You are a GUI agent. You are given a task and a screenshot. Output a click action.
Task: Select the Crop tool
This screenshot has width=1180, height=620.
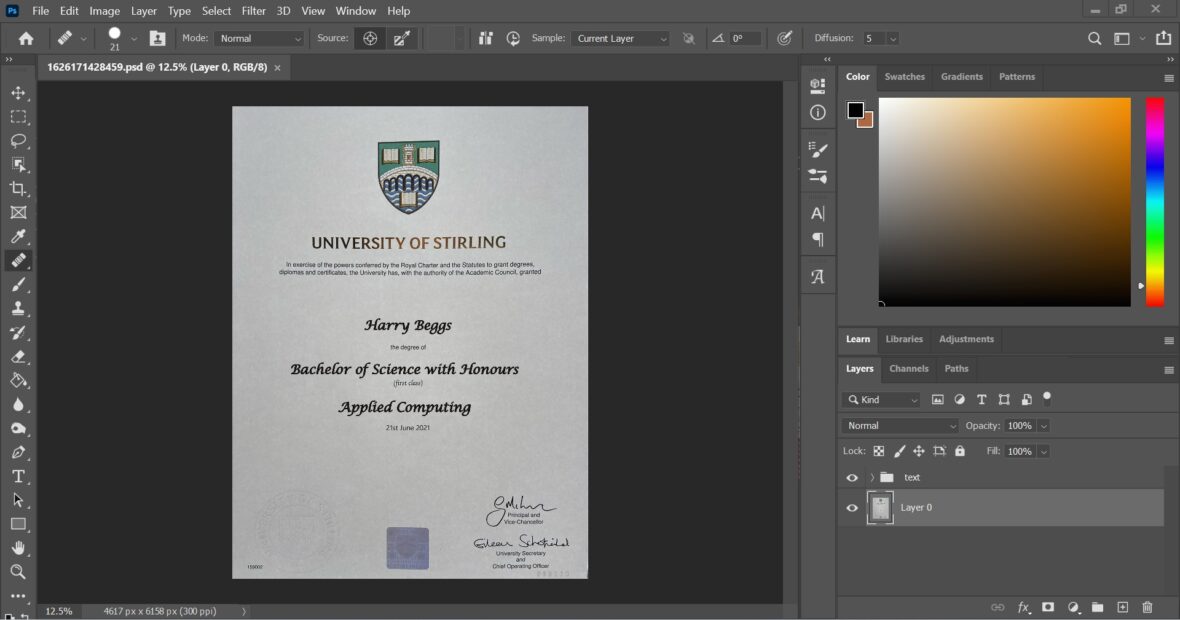(x=18, y=188)
